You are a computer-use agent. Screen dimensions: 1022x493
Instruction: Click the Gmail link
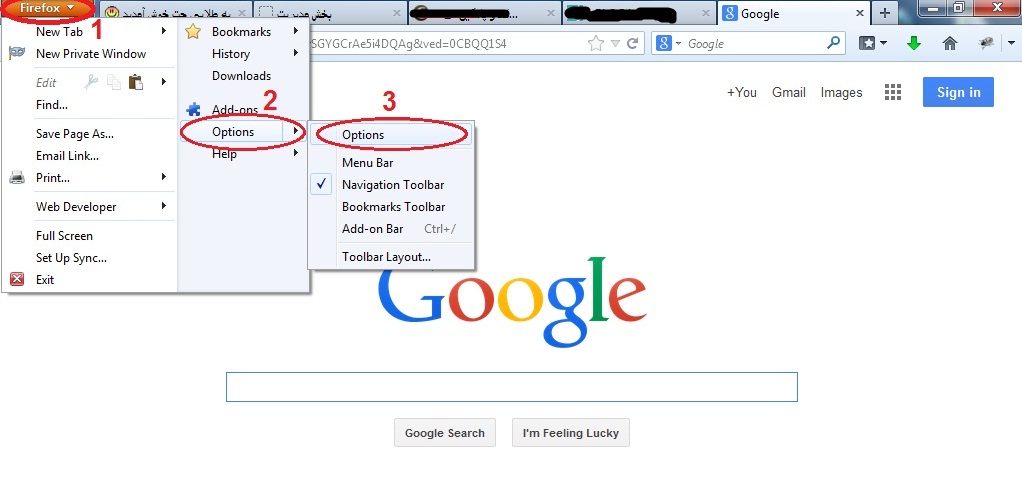pyautogui.click(x=789, y=93)
